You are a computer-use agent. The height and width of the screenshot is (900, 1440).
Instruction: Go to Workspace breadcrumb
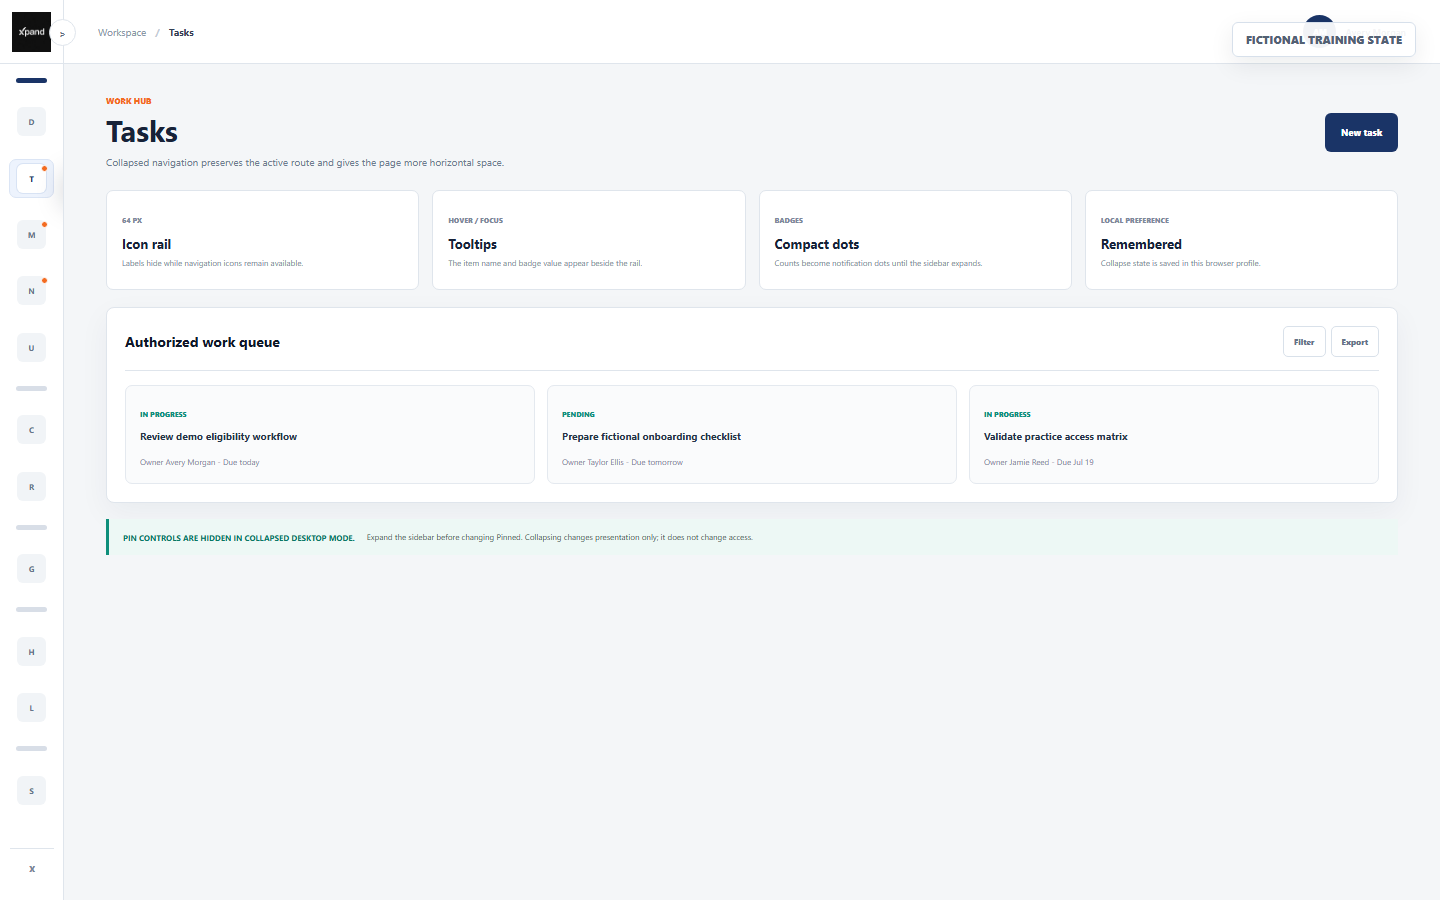point(122,33)
